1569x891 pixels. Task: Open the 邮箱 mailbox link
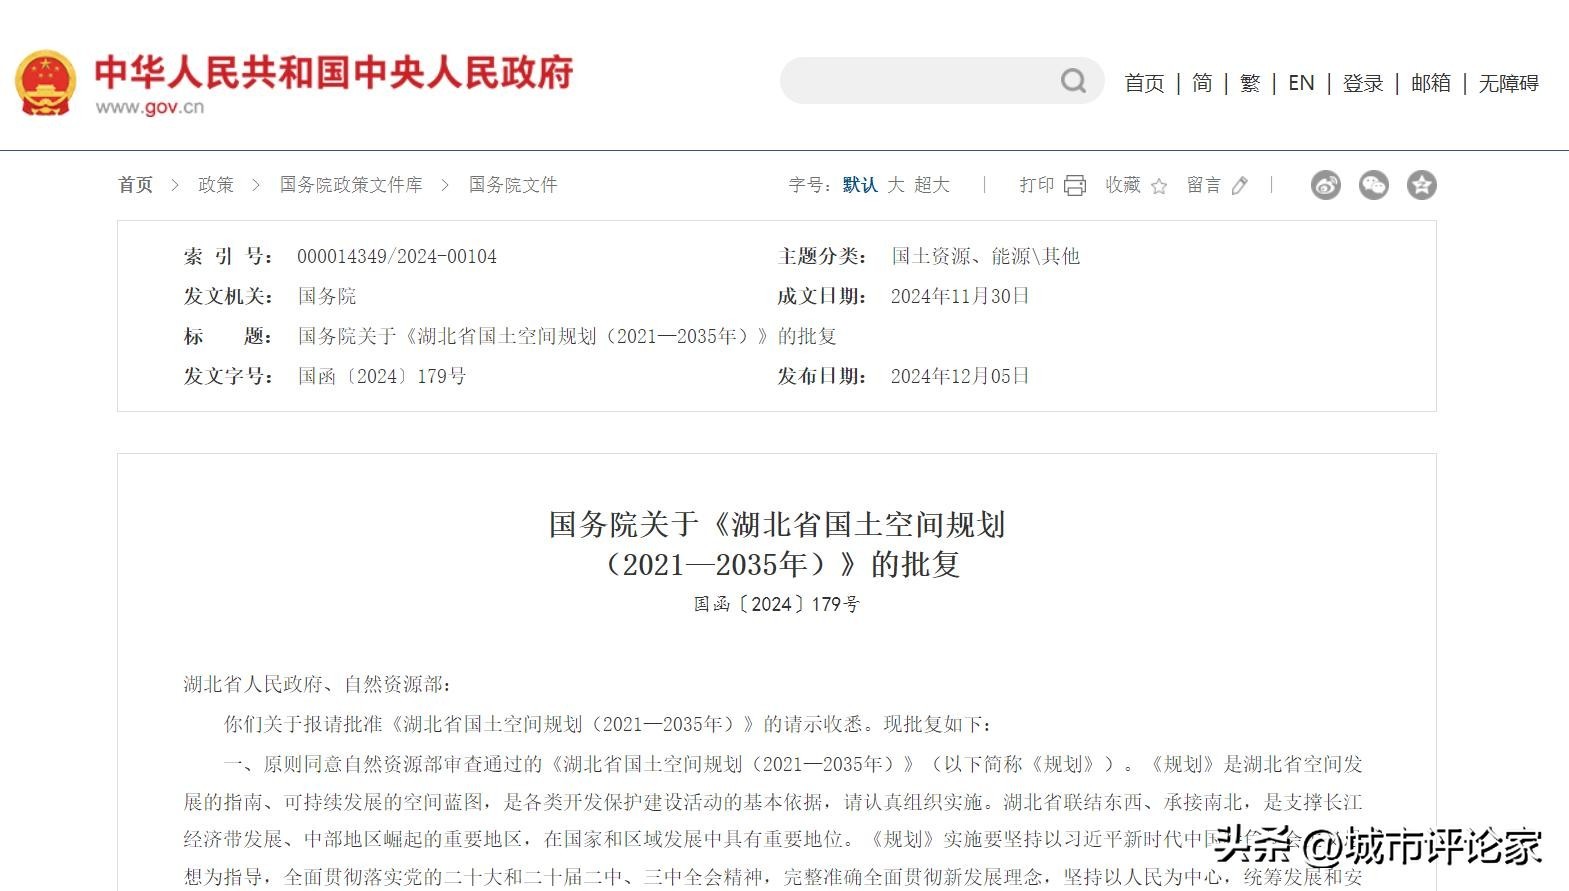[x=1431, y=83]
